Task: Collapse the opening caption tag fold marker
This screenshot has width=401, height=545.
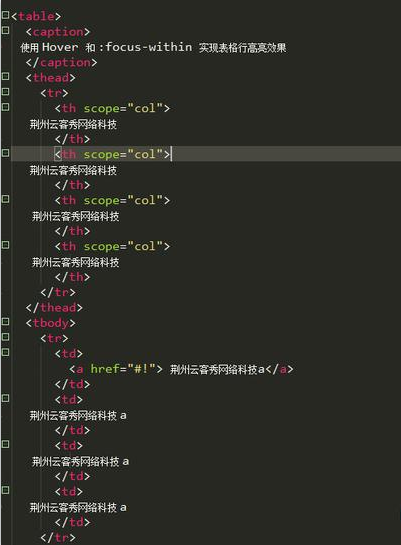Action: [x=5, y=31]
